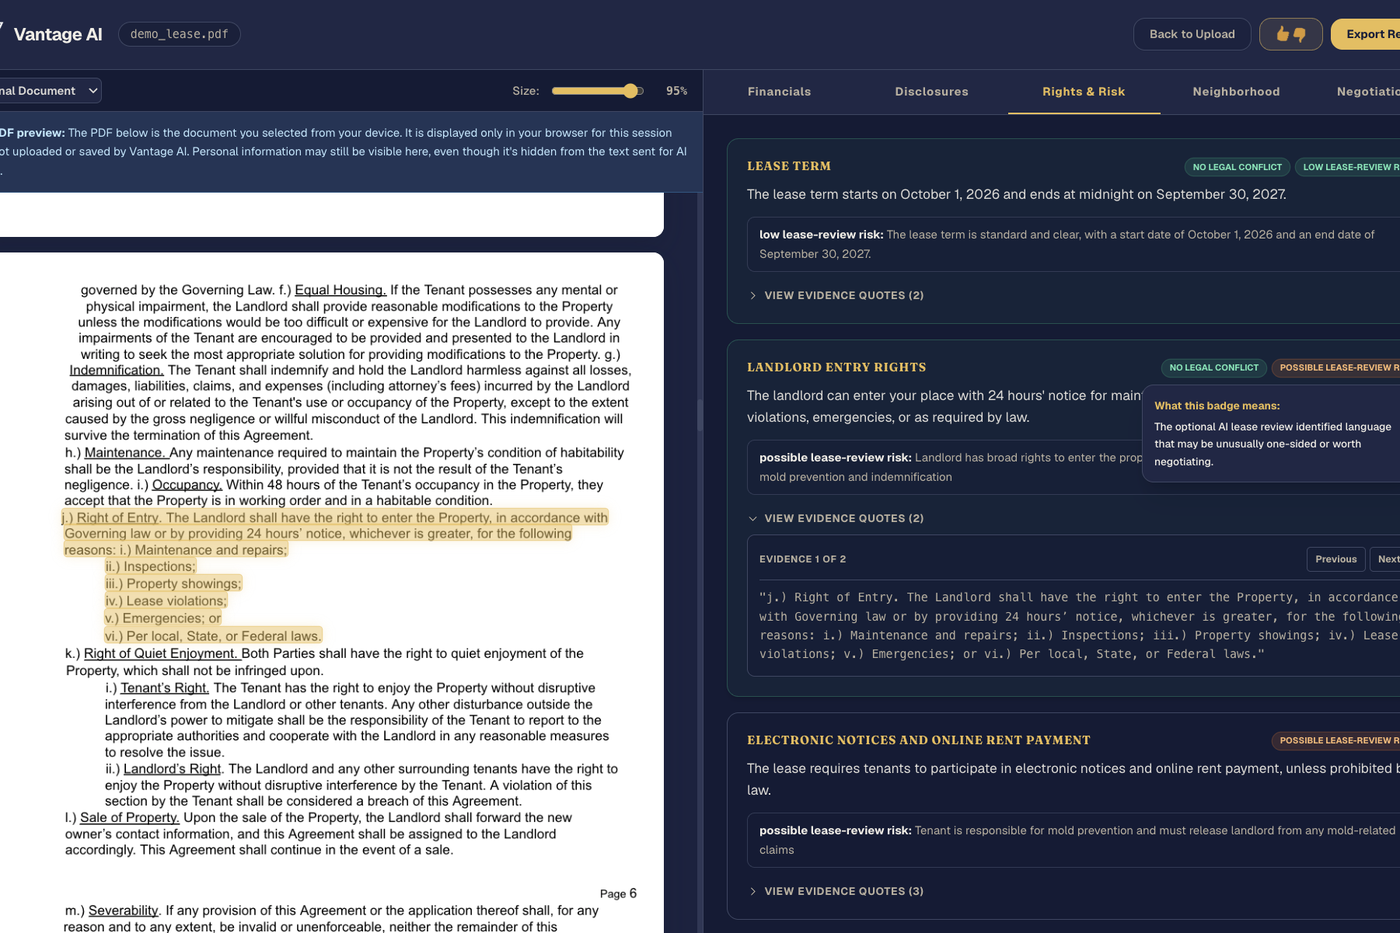Open the Negotiation tab

pyautogui.click(x=1368, y=92)
